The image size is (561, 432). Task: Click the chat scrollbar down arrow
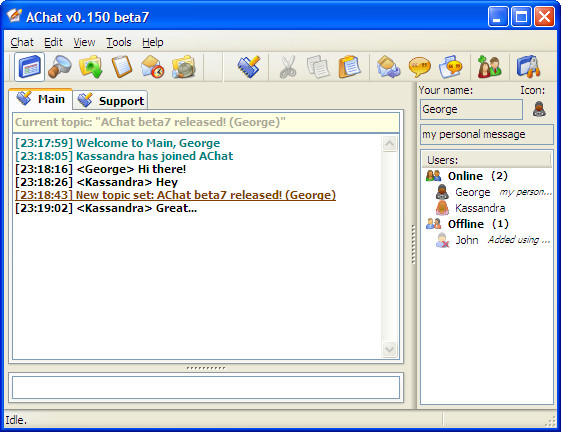(389, 349)
